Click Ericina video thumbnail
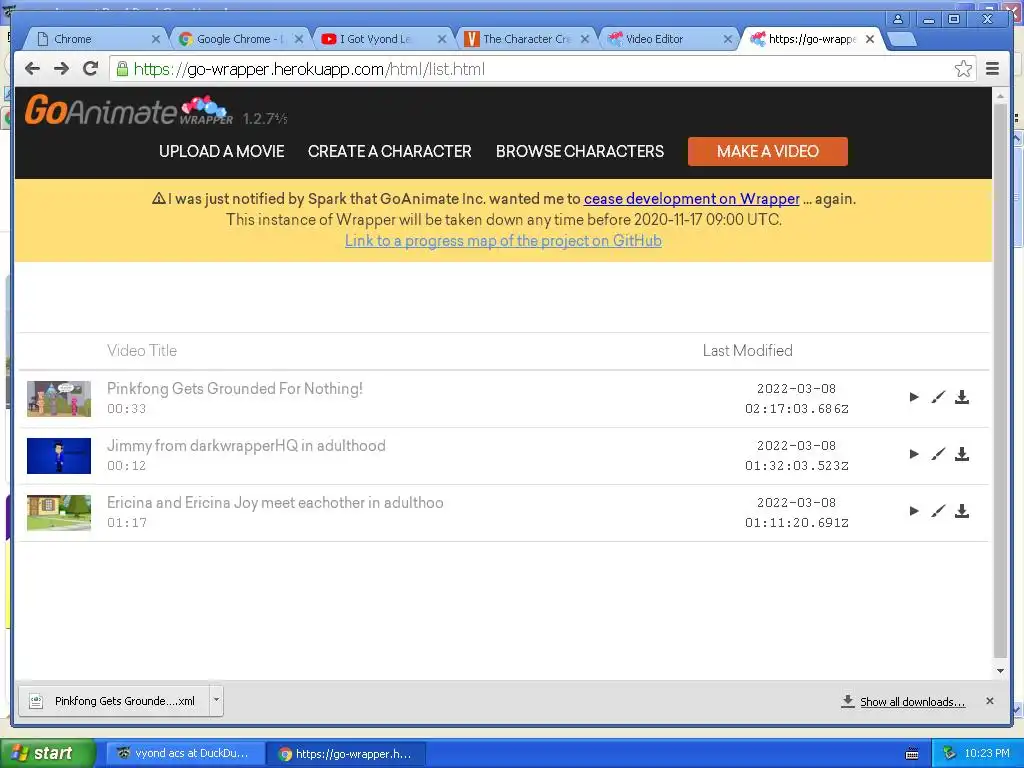1024x768 pixels. tap(59, 512)
